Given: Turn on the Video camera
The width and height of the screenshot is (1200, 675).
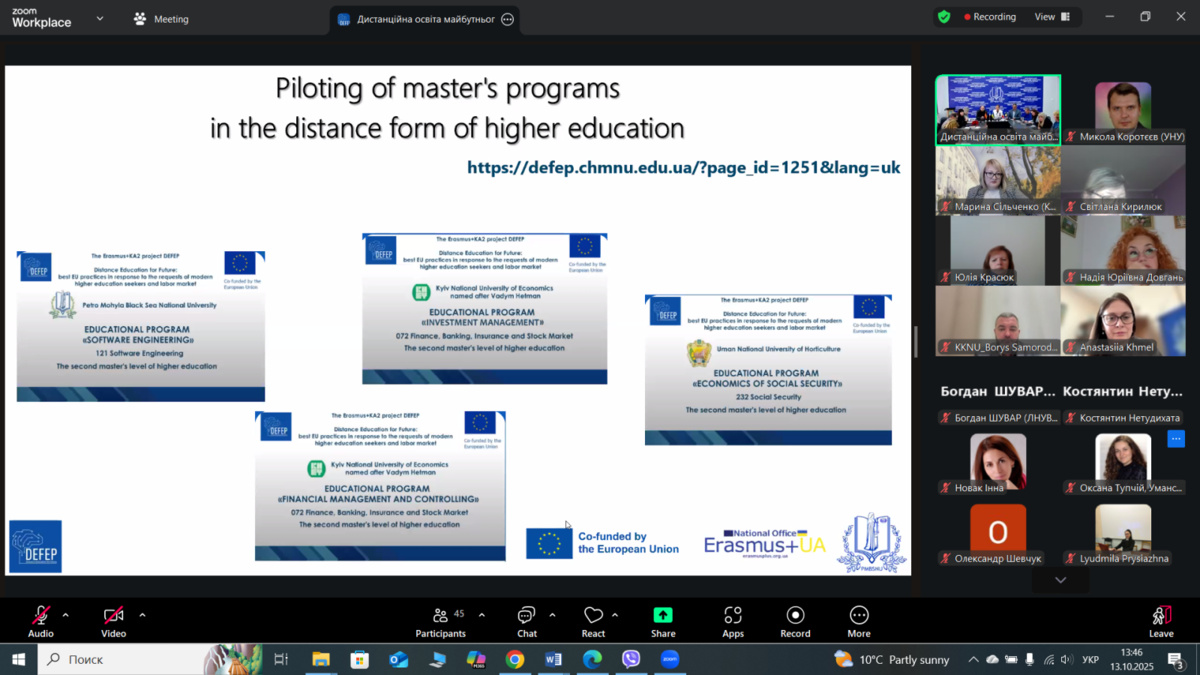Looking at the screenshot, I should tap(114, 620).
